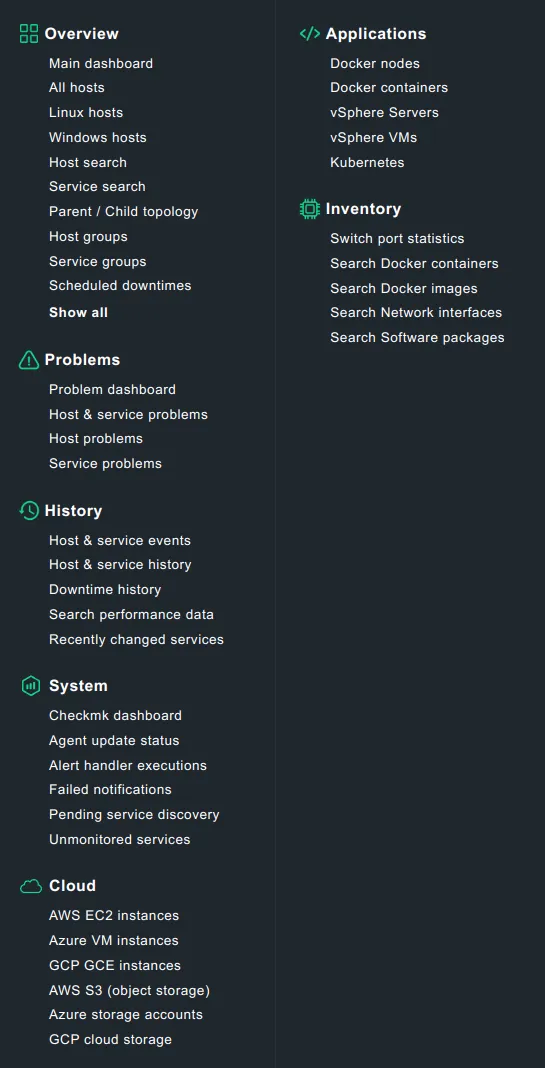Click the Problems warning triangle icon

(29, 360)
